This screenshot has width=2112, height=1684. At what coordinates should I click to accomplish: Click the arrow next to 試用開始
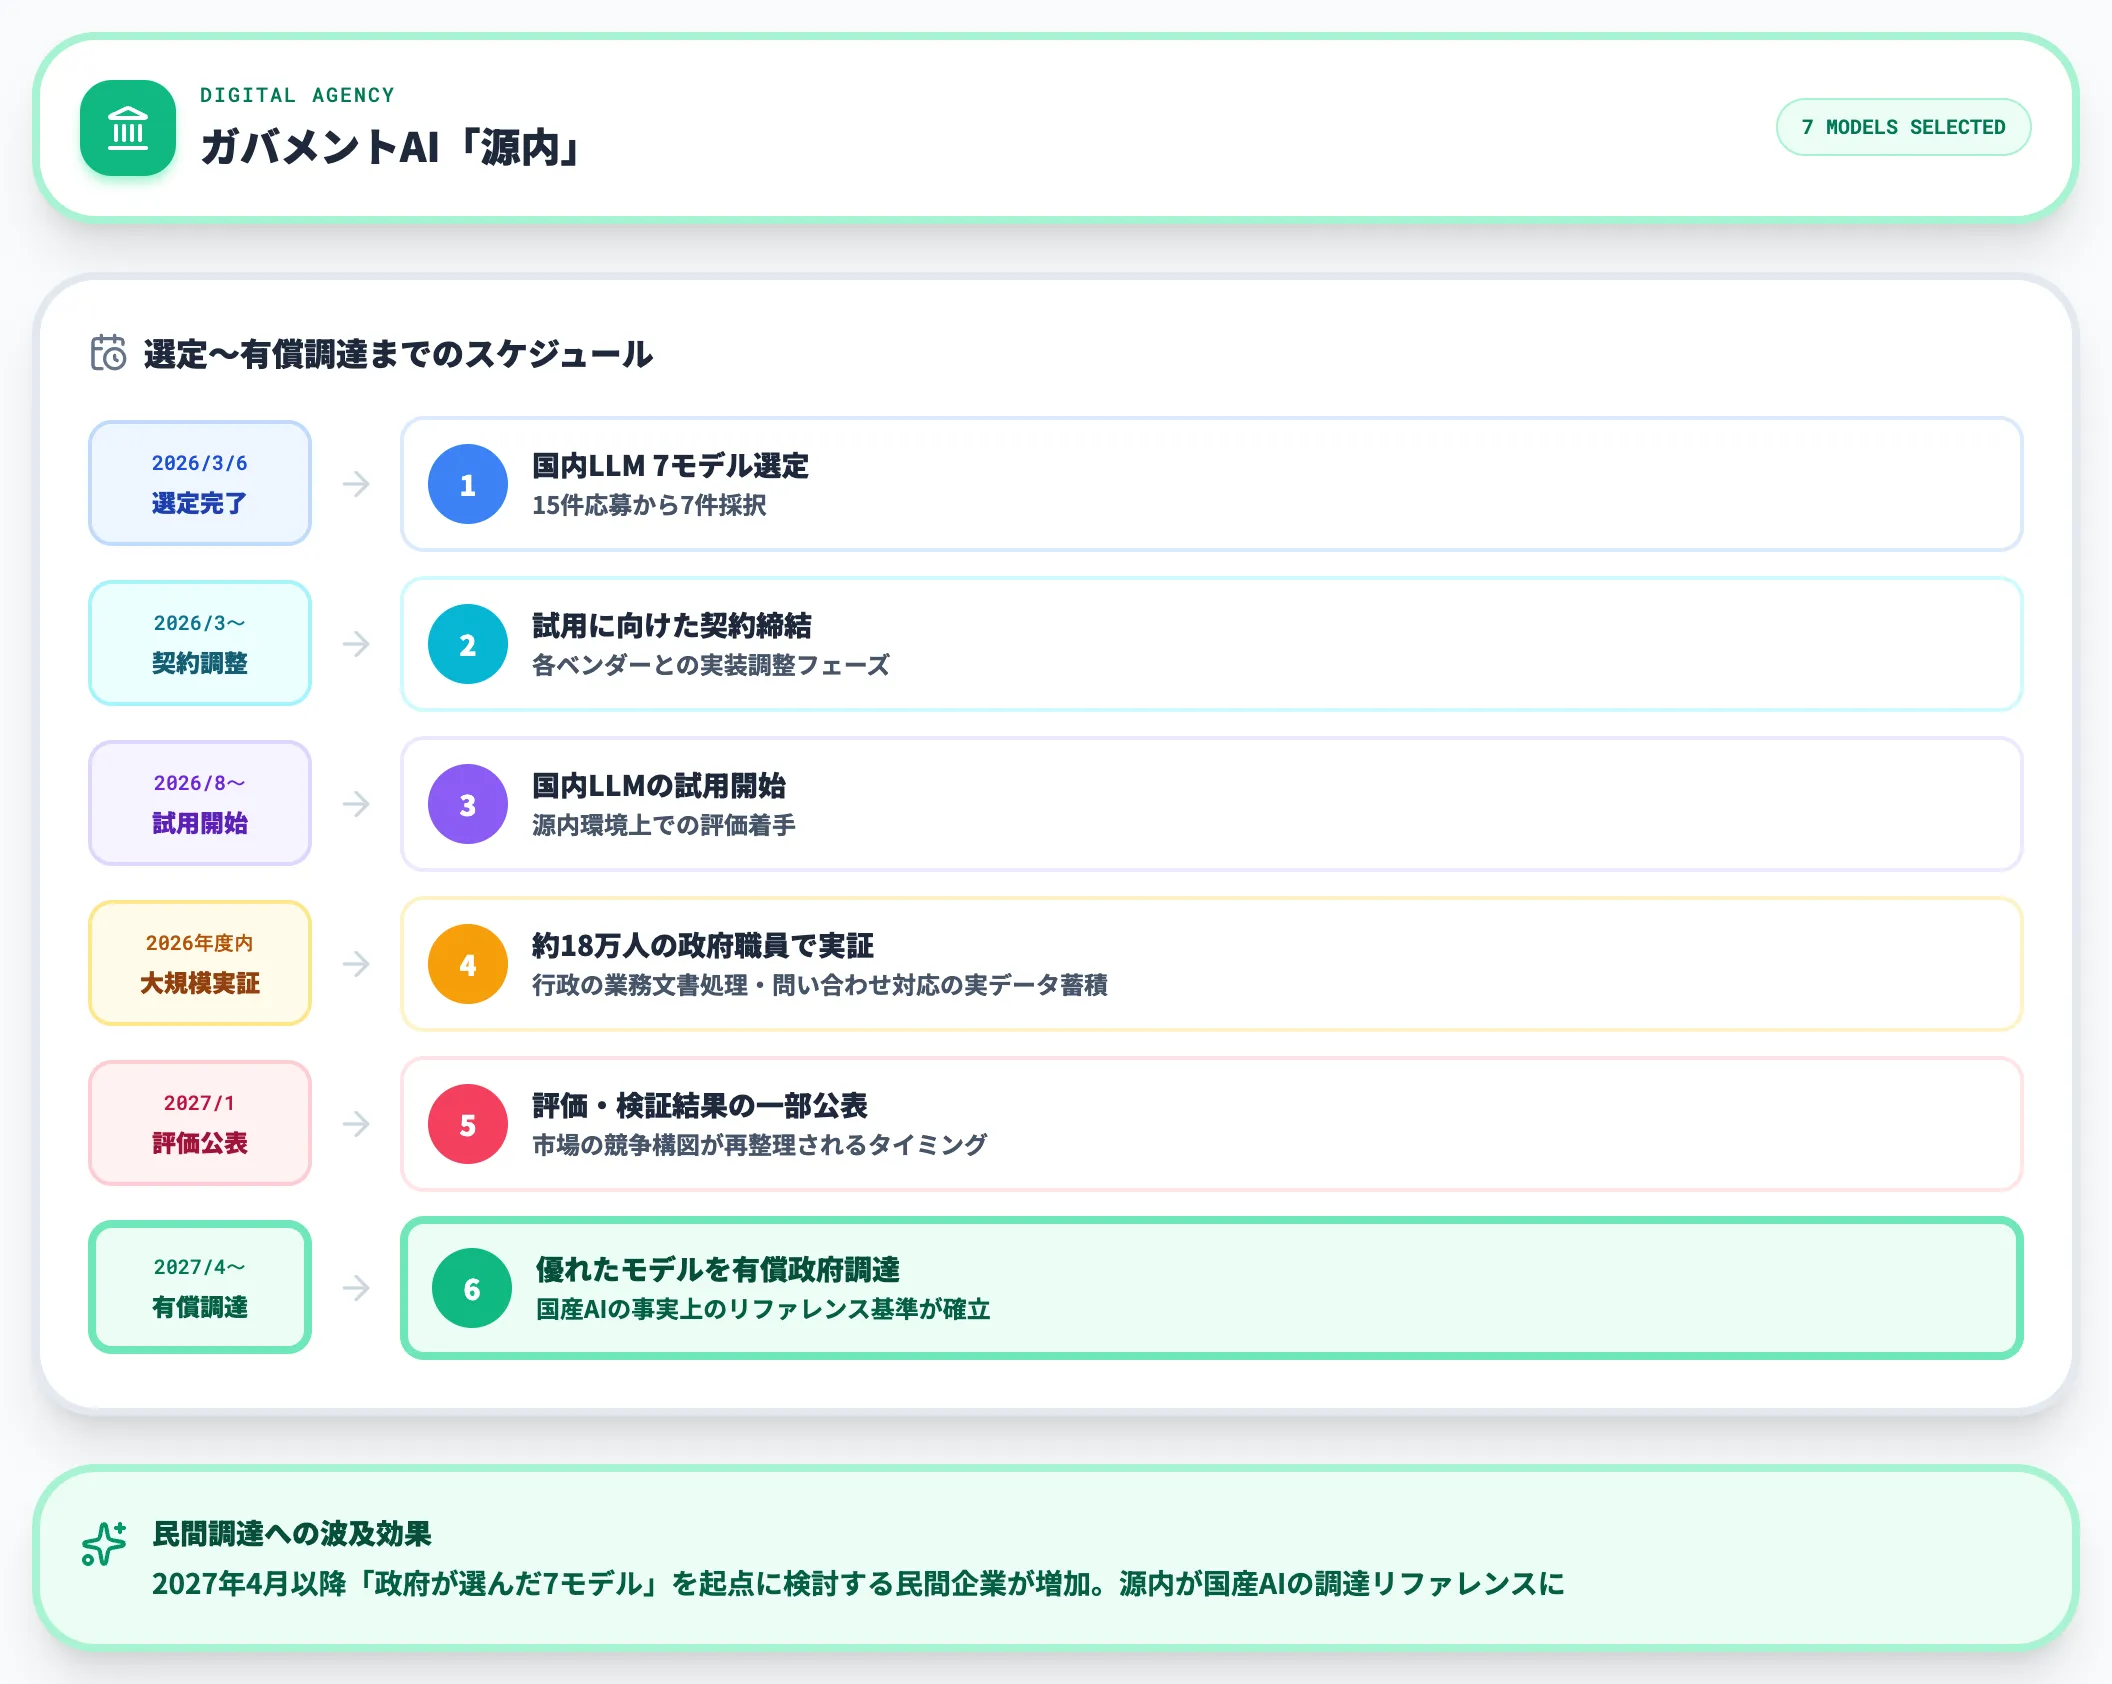tap(356, 804)
